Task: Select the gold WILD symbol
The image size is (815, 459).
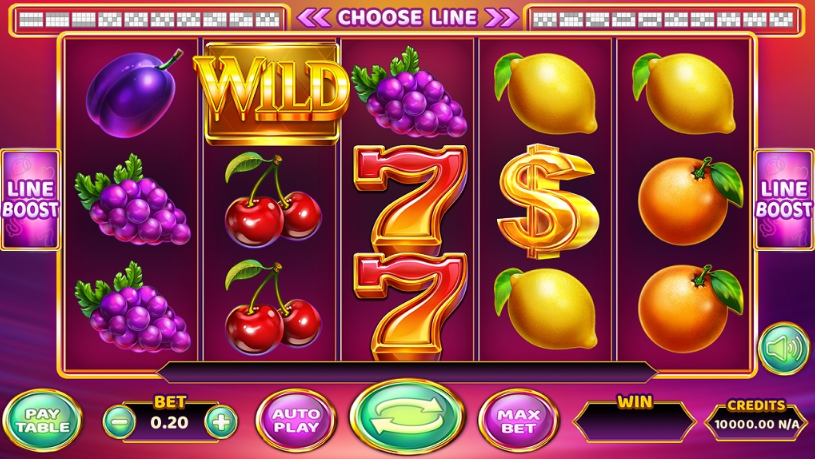Action: point(271,91)
